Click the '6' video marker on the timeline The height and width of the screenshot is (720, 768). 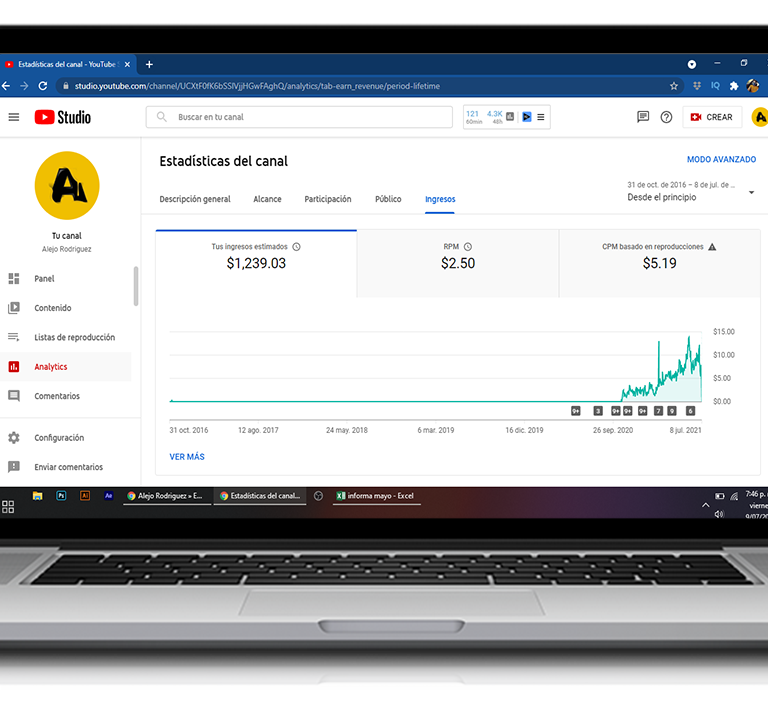click(690, 411)
